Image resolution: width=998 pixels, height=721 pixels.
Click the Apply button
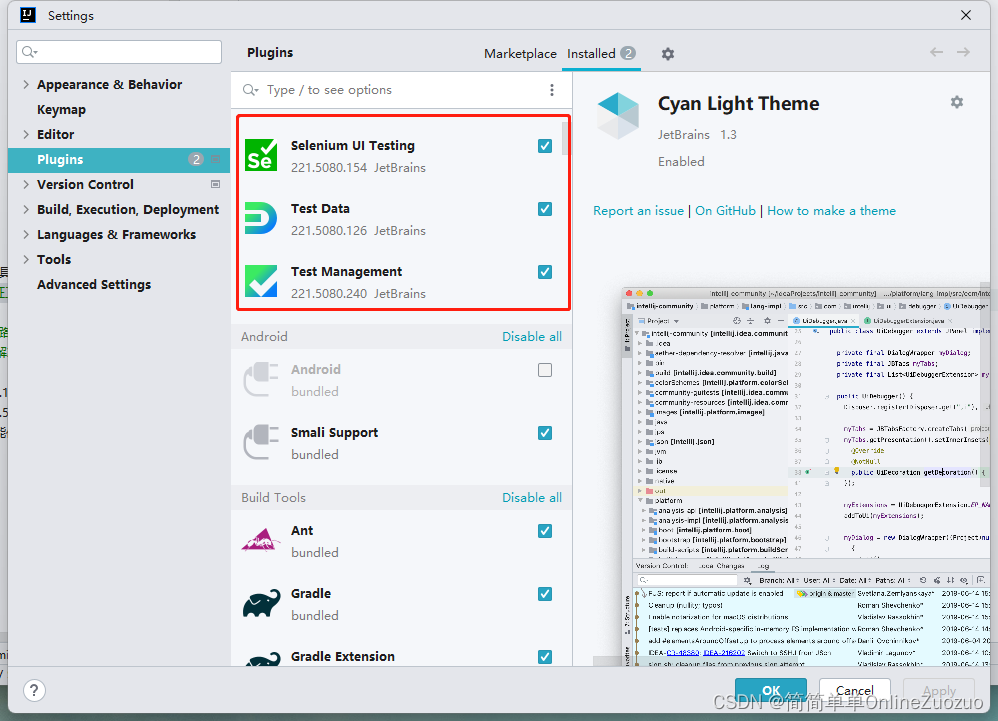939,690
